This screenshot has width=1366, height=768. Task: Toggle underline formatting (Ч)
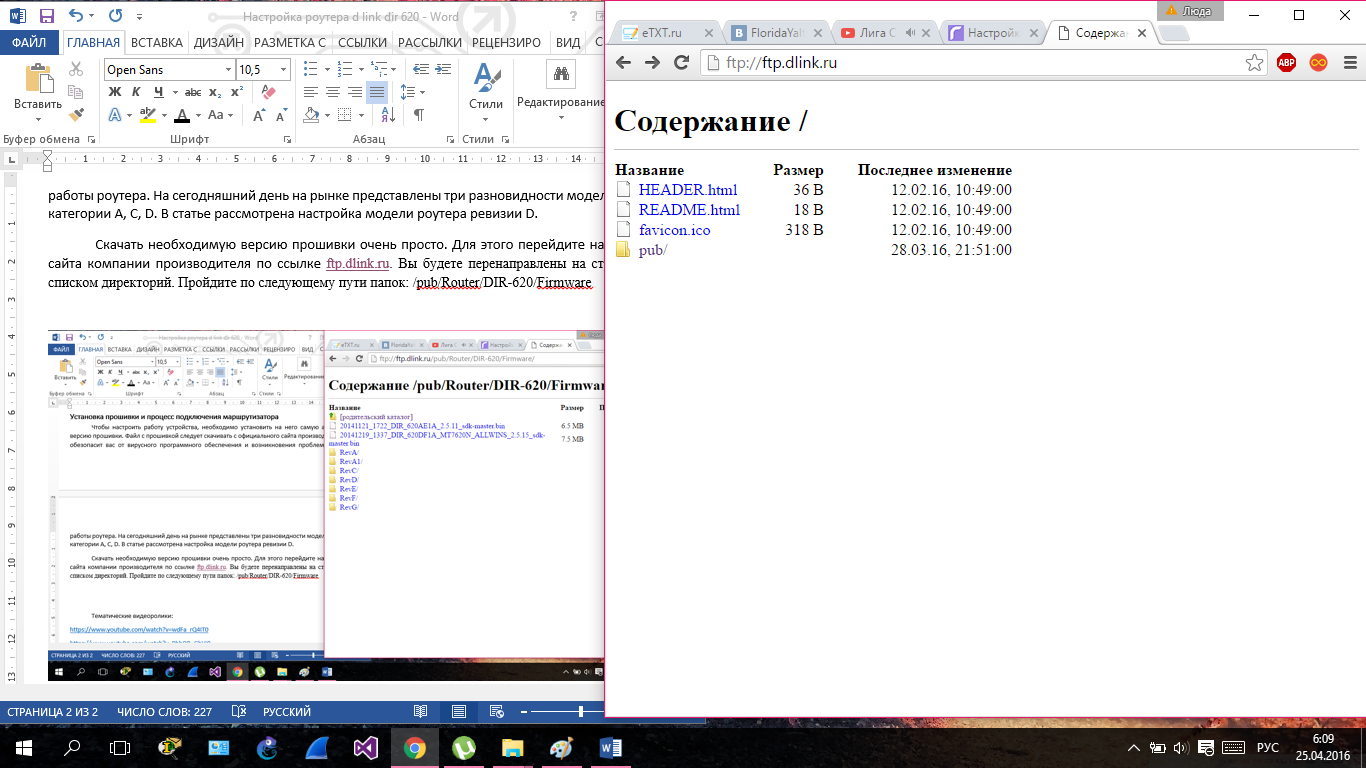pos(158,92)
